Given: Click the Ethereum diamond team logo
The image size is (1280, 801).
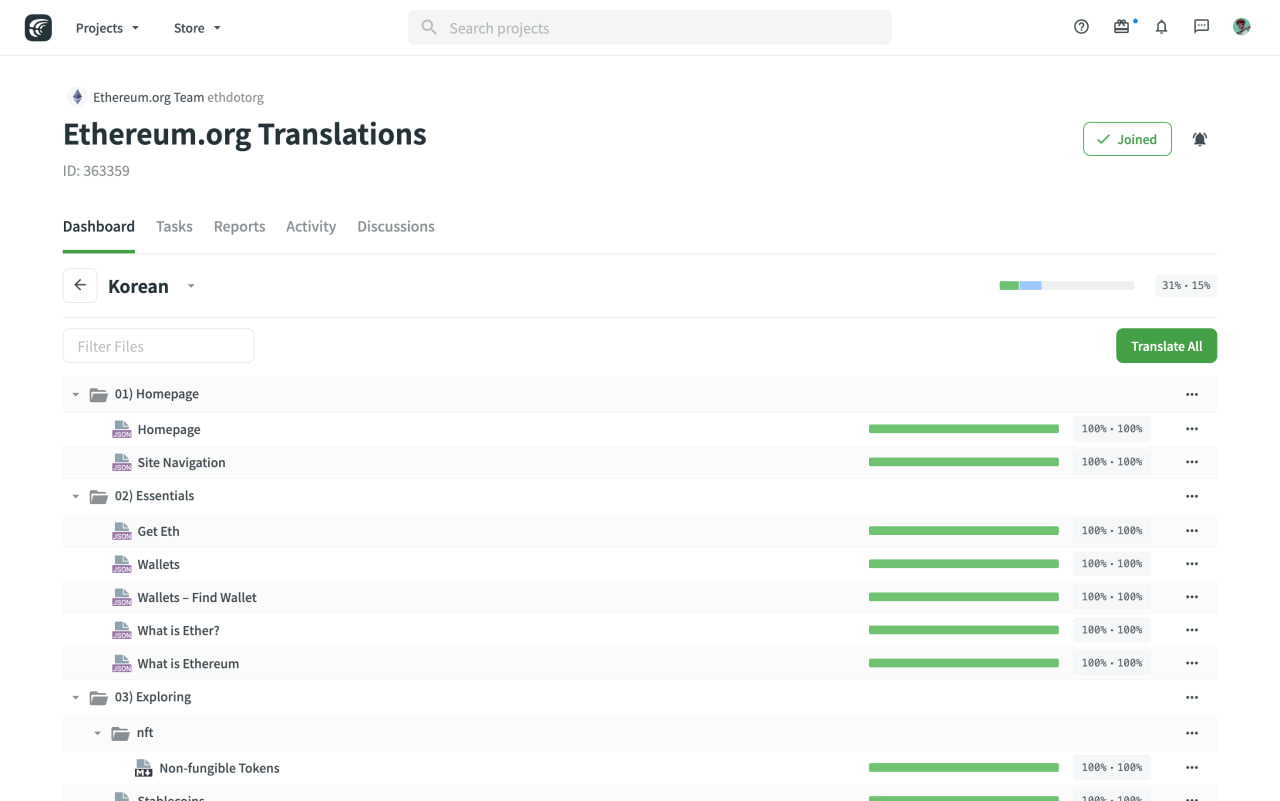Looking at the screenshot, I should coord(77,97).
